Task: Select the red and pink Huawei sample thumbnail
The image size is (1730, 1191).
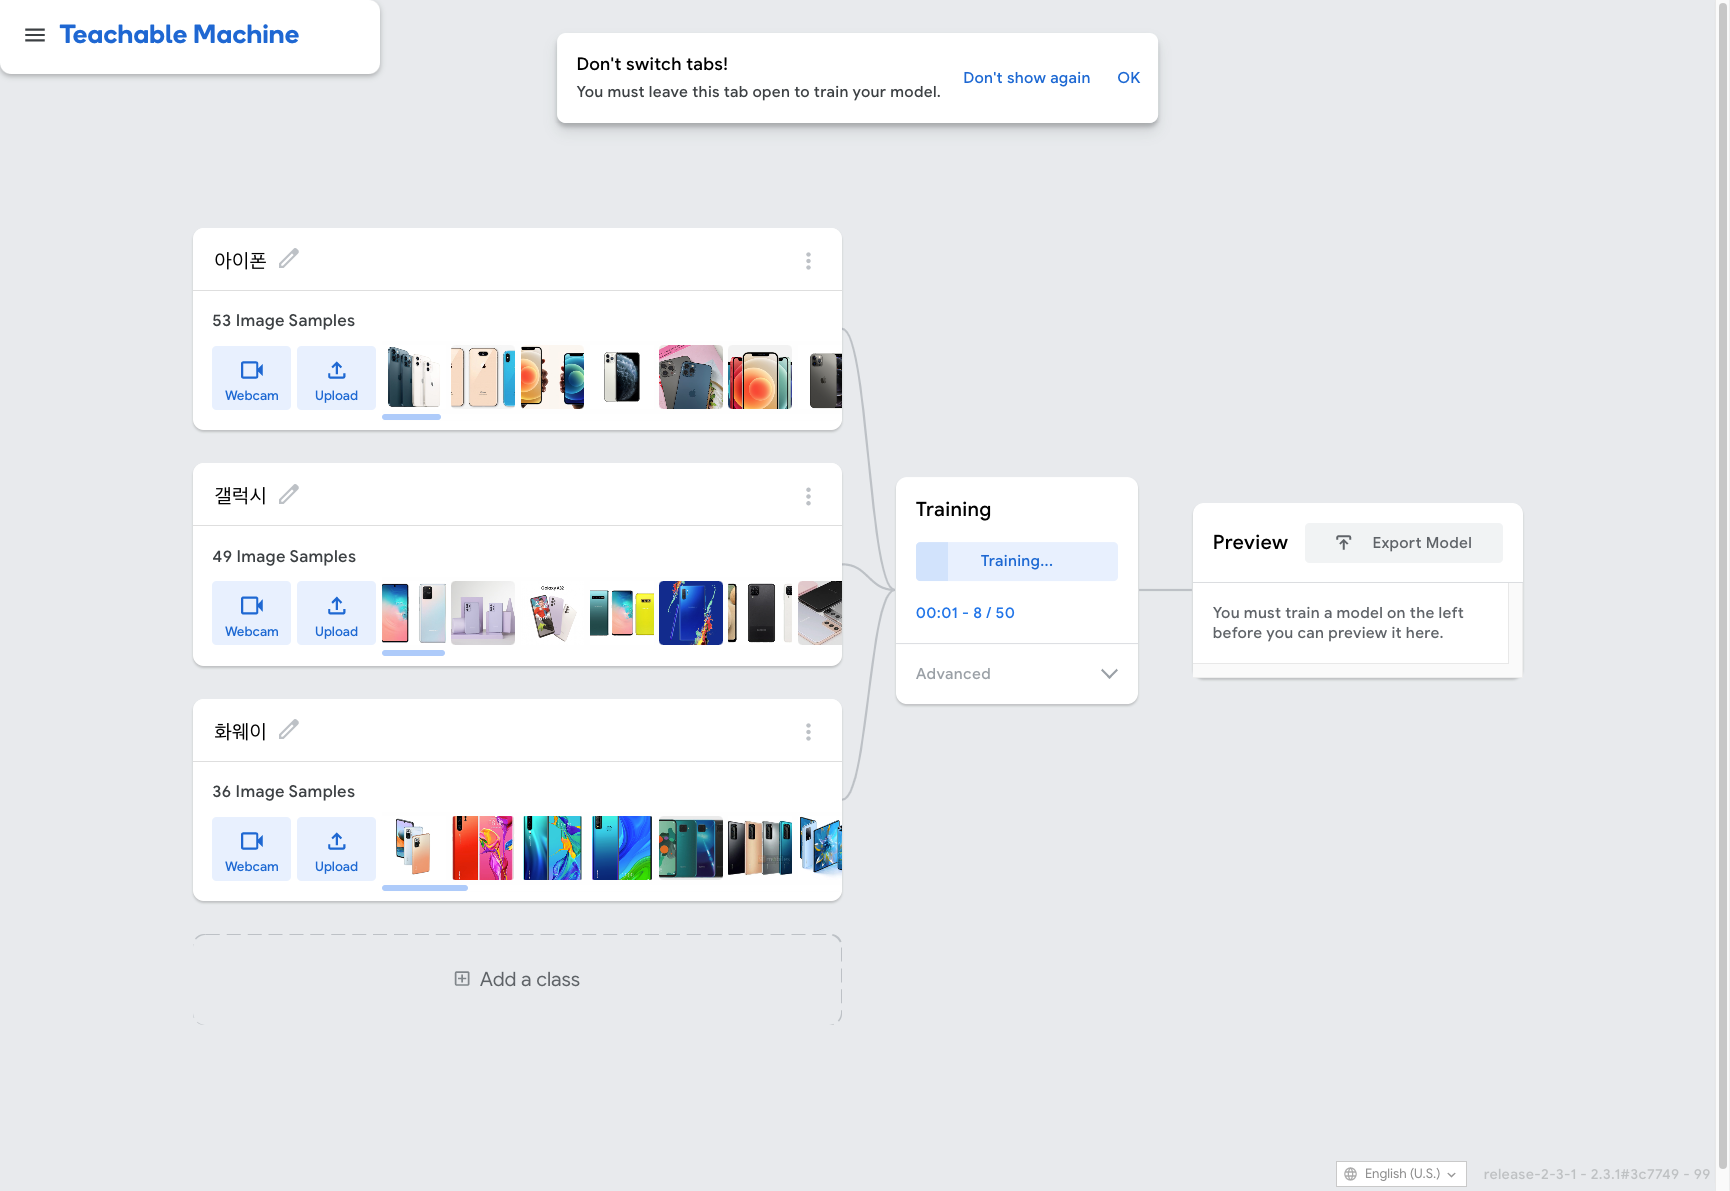Action: click(x=483, y=848)
